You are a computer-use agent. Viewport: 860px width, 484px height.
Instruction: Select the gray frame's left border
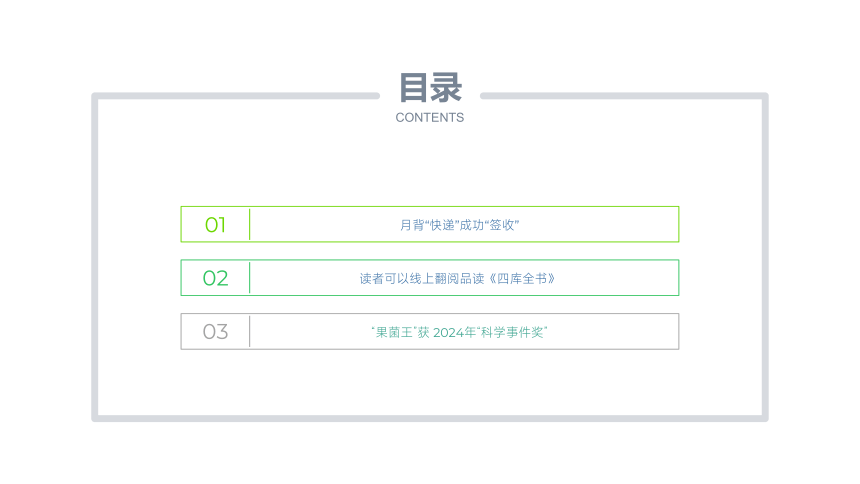[x=95, y=257]
